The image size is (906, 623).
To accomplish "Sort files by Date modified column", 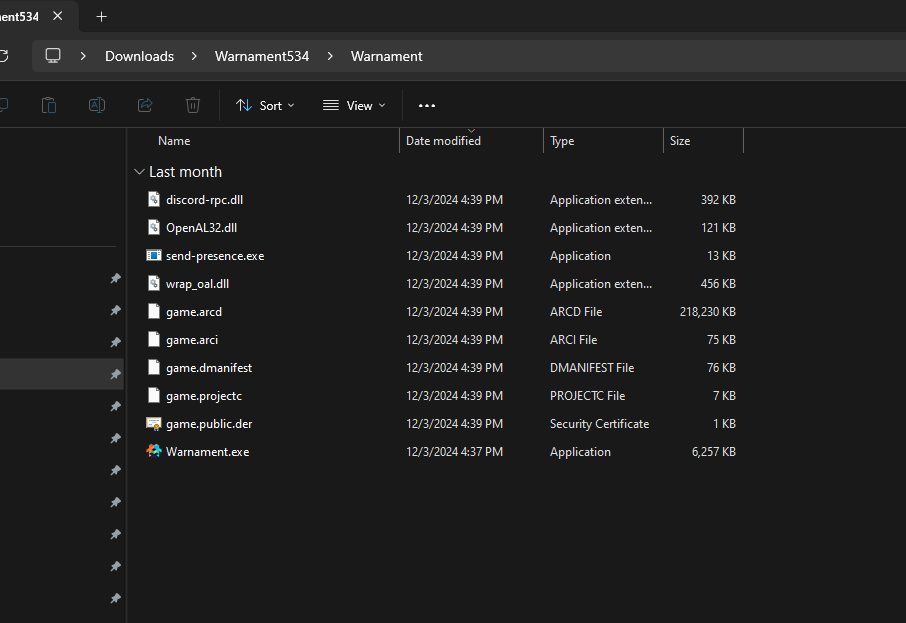I will (443, 141).
